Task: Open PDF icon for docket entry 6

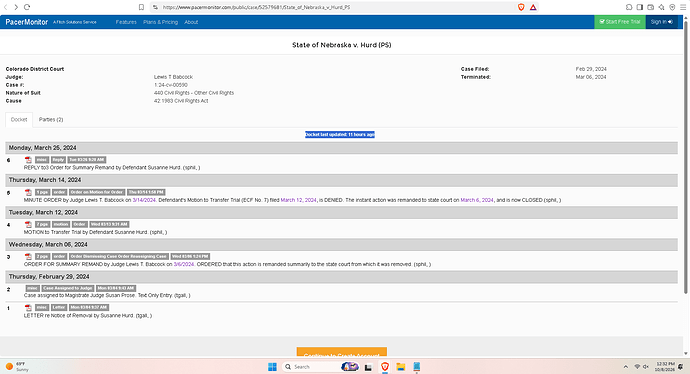Action: 28,160
